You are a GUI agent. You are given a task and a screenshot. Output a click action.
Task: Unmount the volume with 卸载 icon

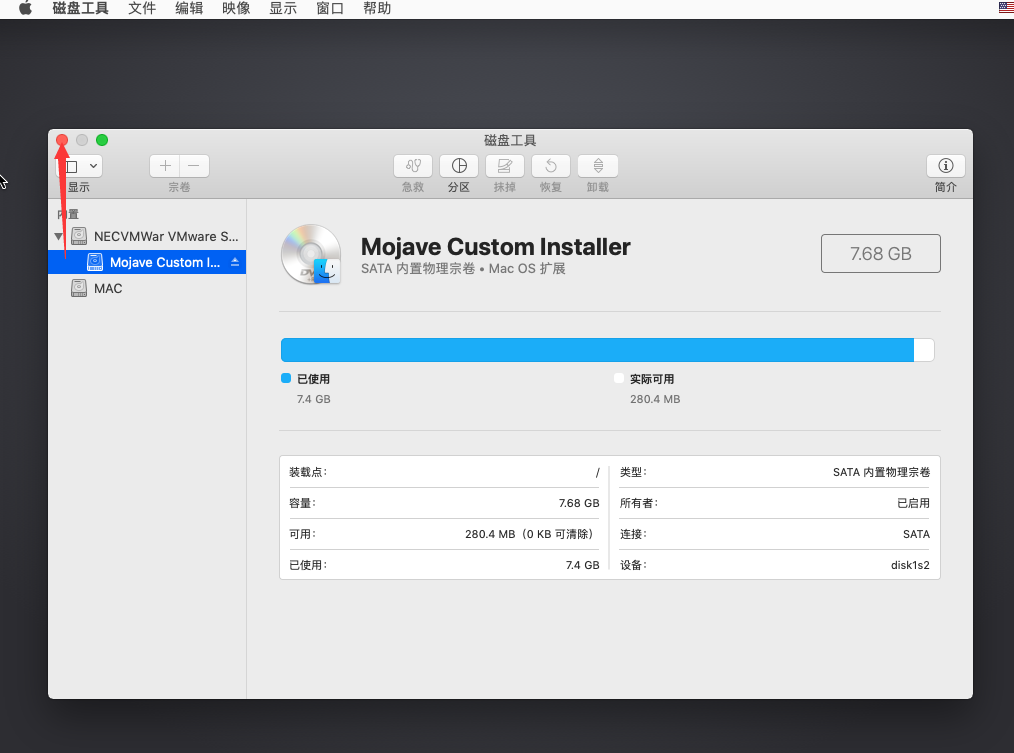point(598,166)
